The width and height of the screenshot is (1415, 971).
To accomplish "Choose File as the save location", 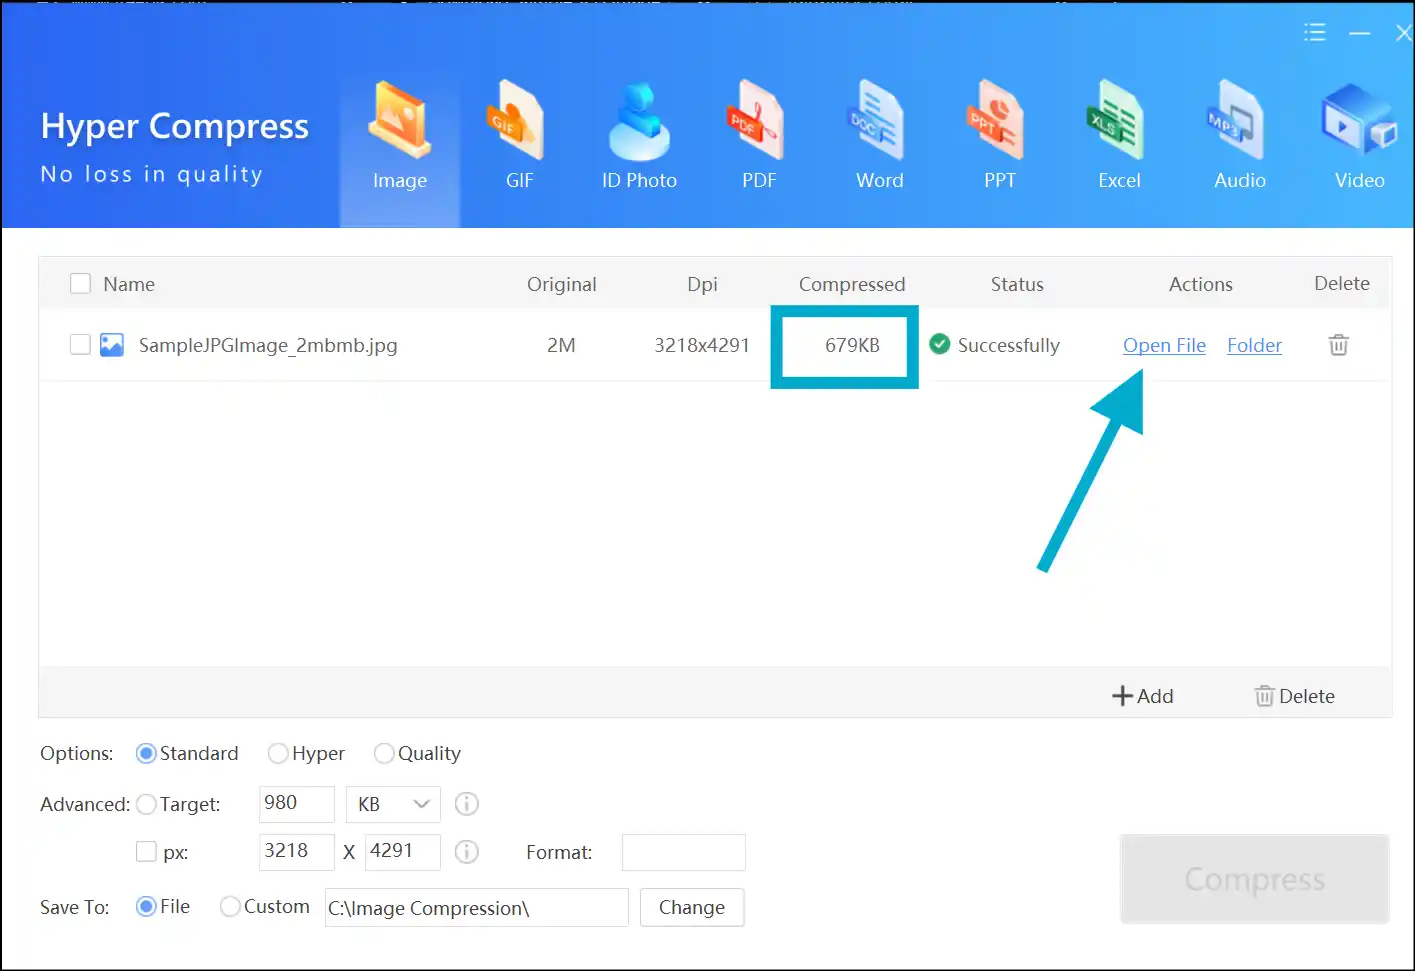I will tap(163, 906).
